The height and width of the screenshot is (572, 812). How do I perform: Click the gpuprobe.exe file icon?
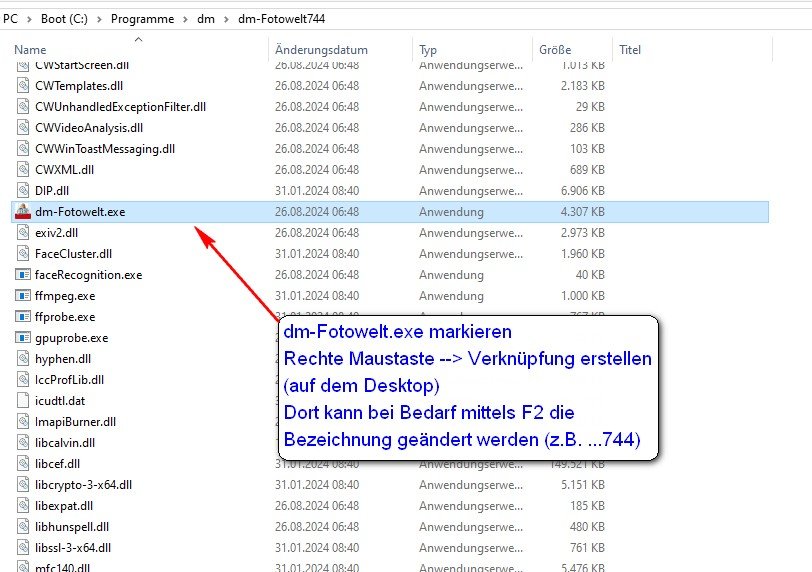click(23, 338)
